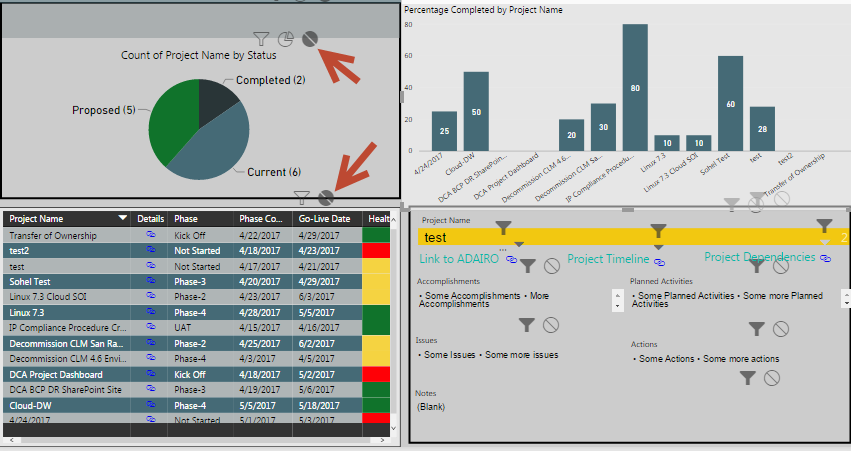Open the Project Dependencies hyperlink
This screenshot has width=851, height=451.
coord(760,257)
